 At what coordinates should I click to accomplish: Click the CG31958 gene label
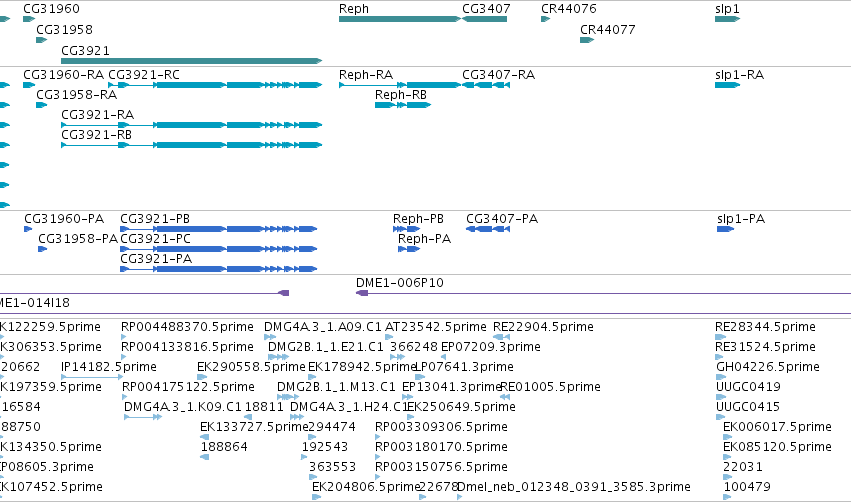65,29
